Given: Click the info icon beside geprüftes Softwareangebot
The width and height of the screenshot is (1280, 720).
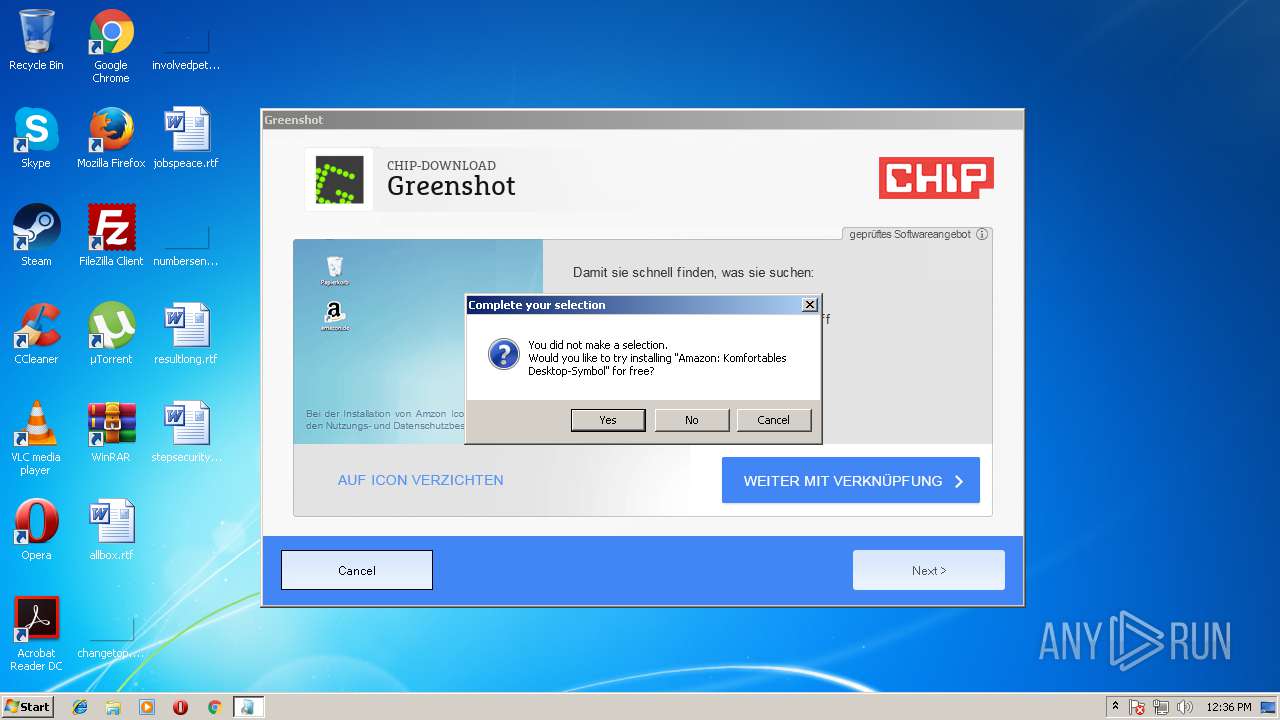Looking at the screenshot, I should point(982,235).
